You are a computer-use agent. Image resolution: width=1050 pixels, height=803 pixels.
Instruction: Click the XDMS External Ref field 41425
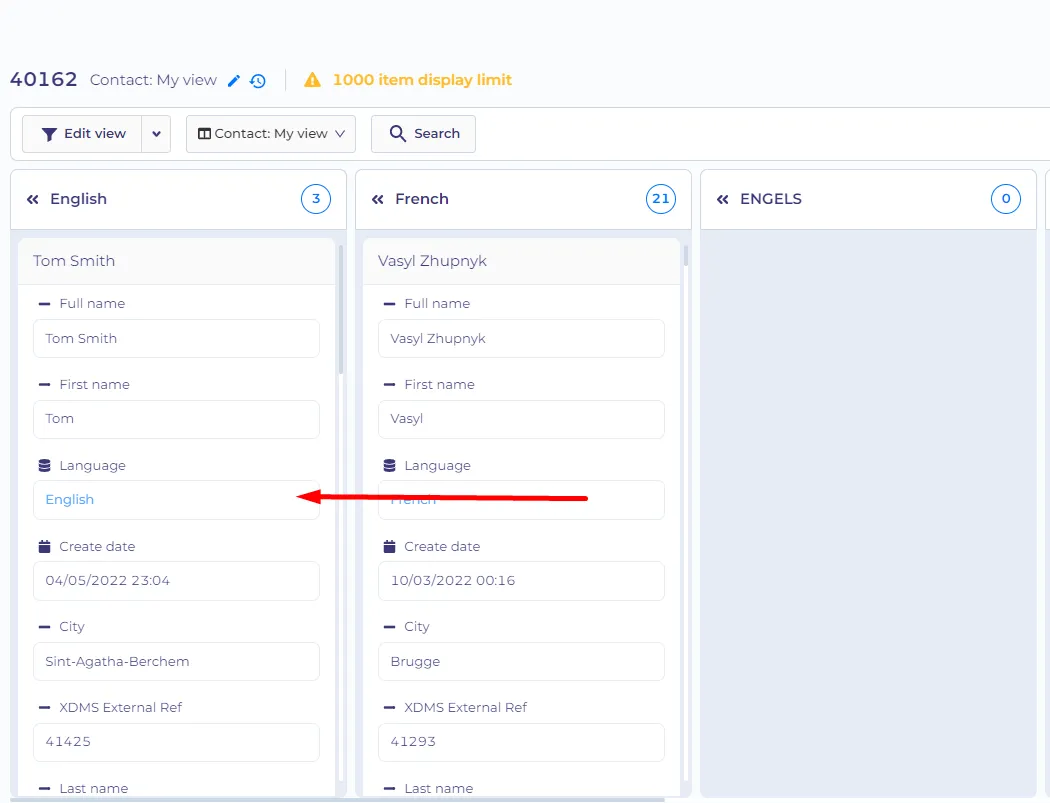176,742
